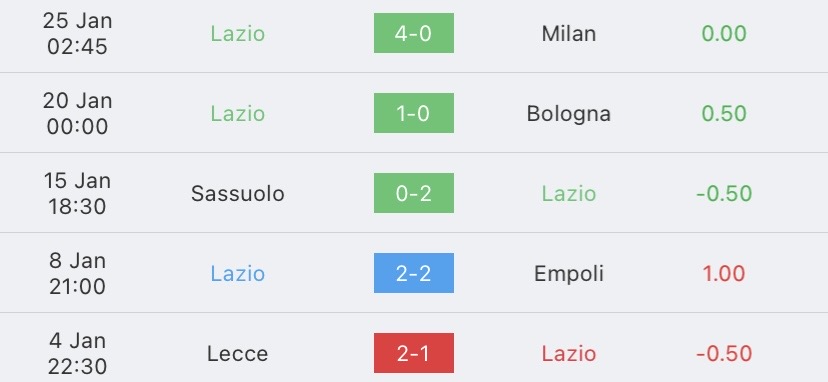This screenshot has height=382, width=828.
Task: Select the 1.00 handicap for Empoli match
Action: coord(724,274)
